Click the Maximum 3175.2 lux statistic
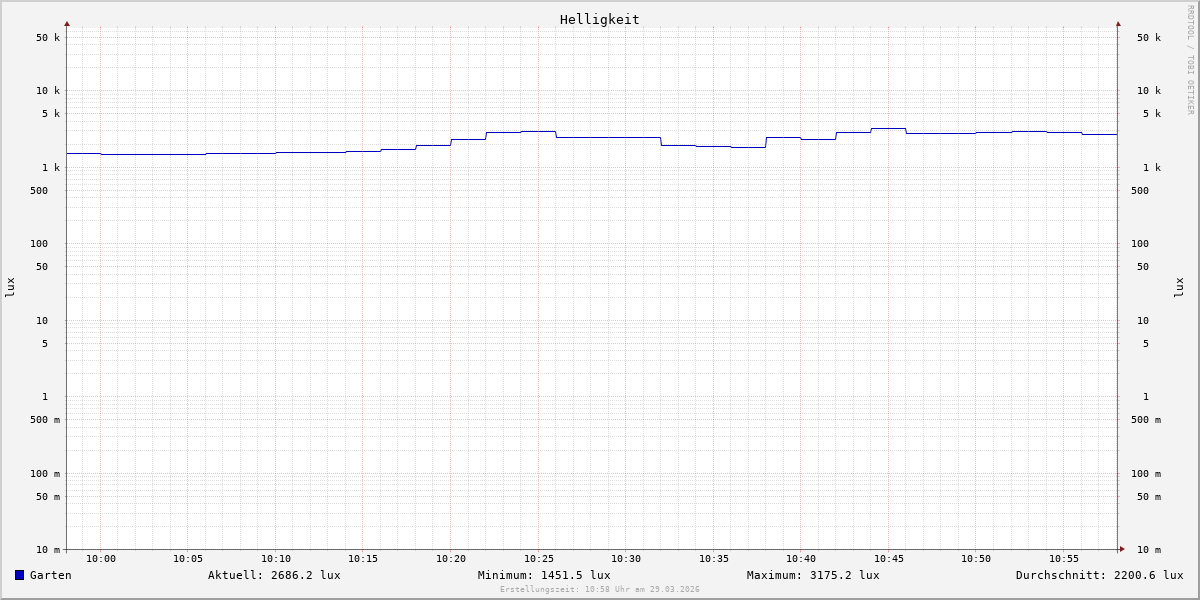 (813, 575)
